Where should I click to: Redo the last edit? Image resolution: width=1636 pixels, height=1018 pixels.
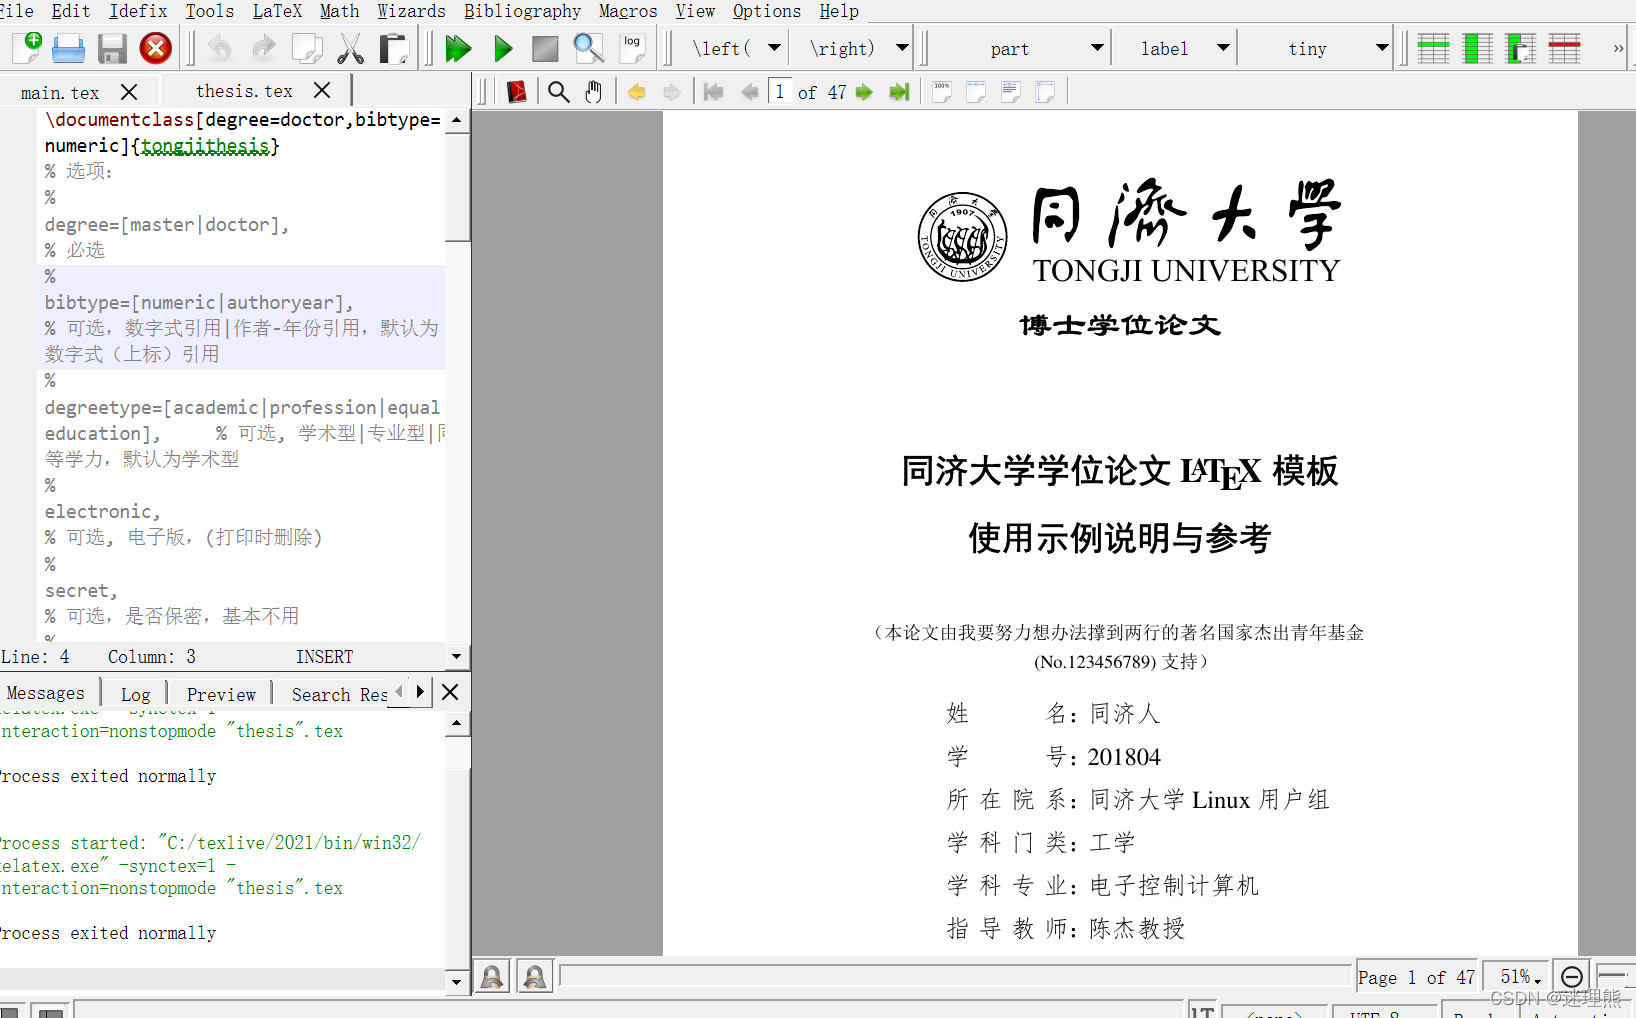(263, 48)
